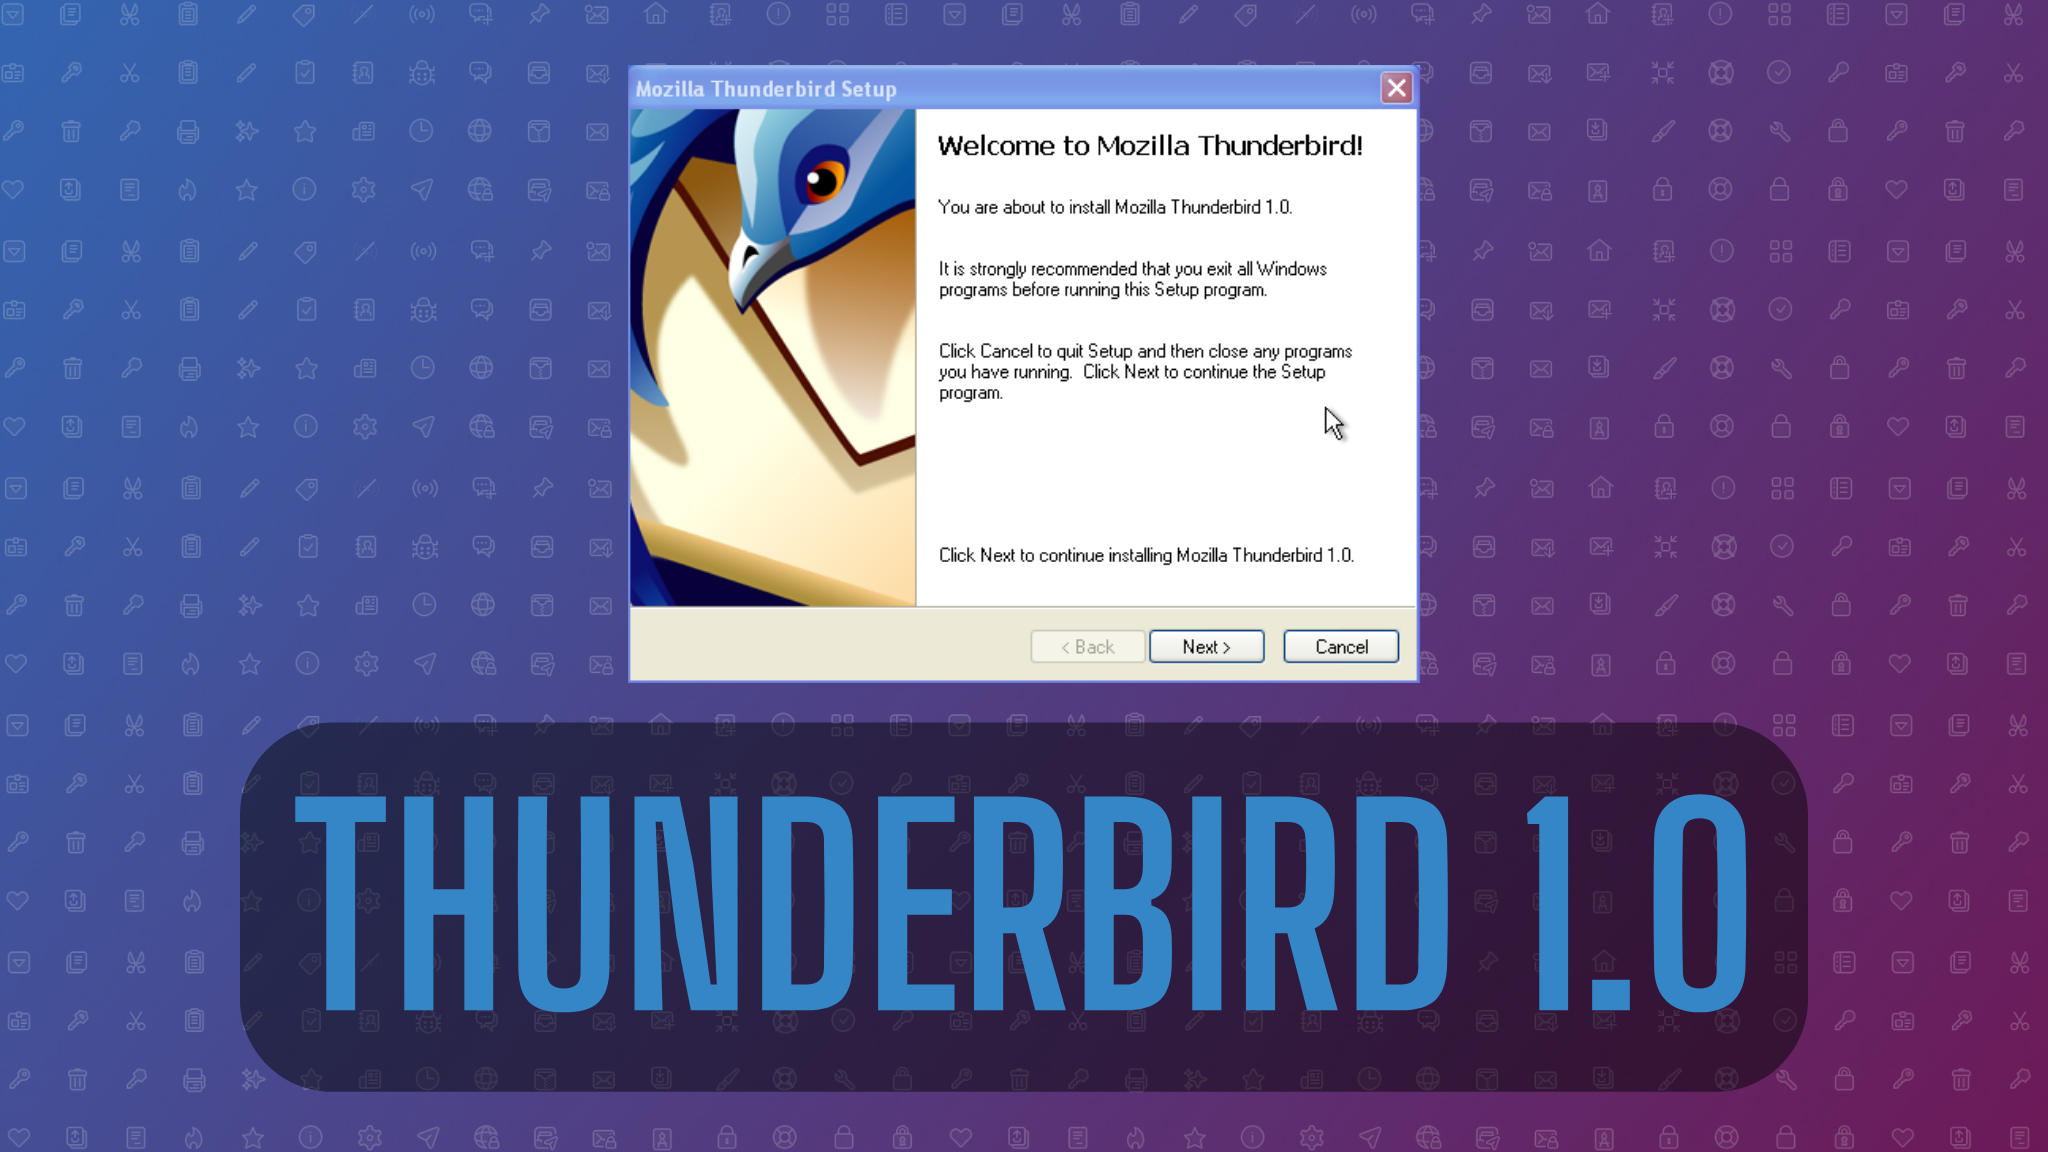Close the Mozilla Thunderbird Setup dialog

coord(1397,89)
